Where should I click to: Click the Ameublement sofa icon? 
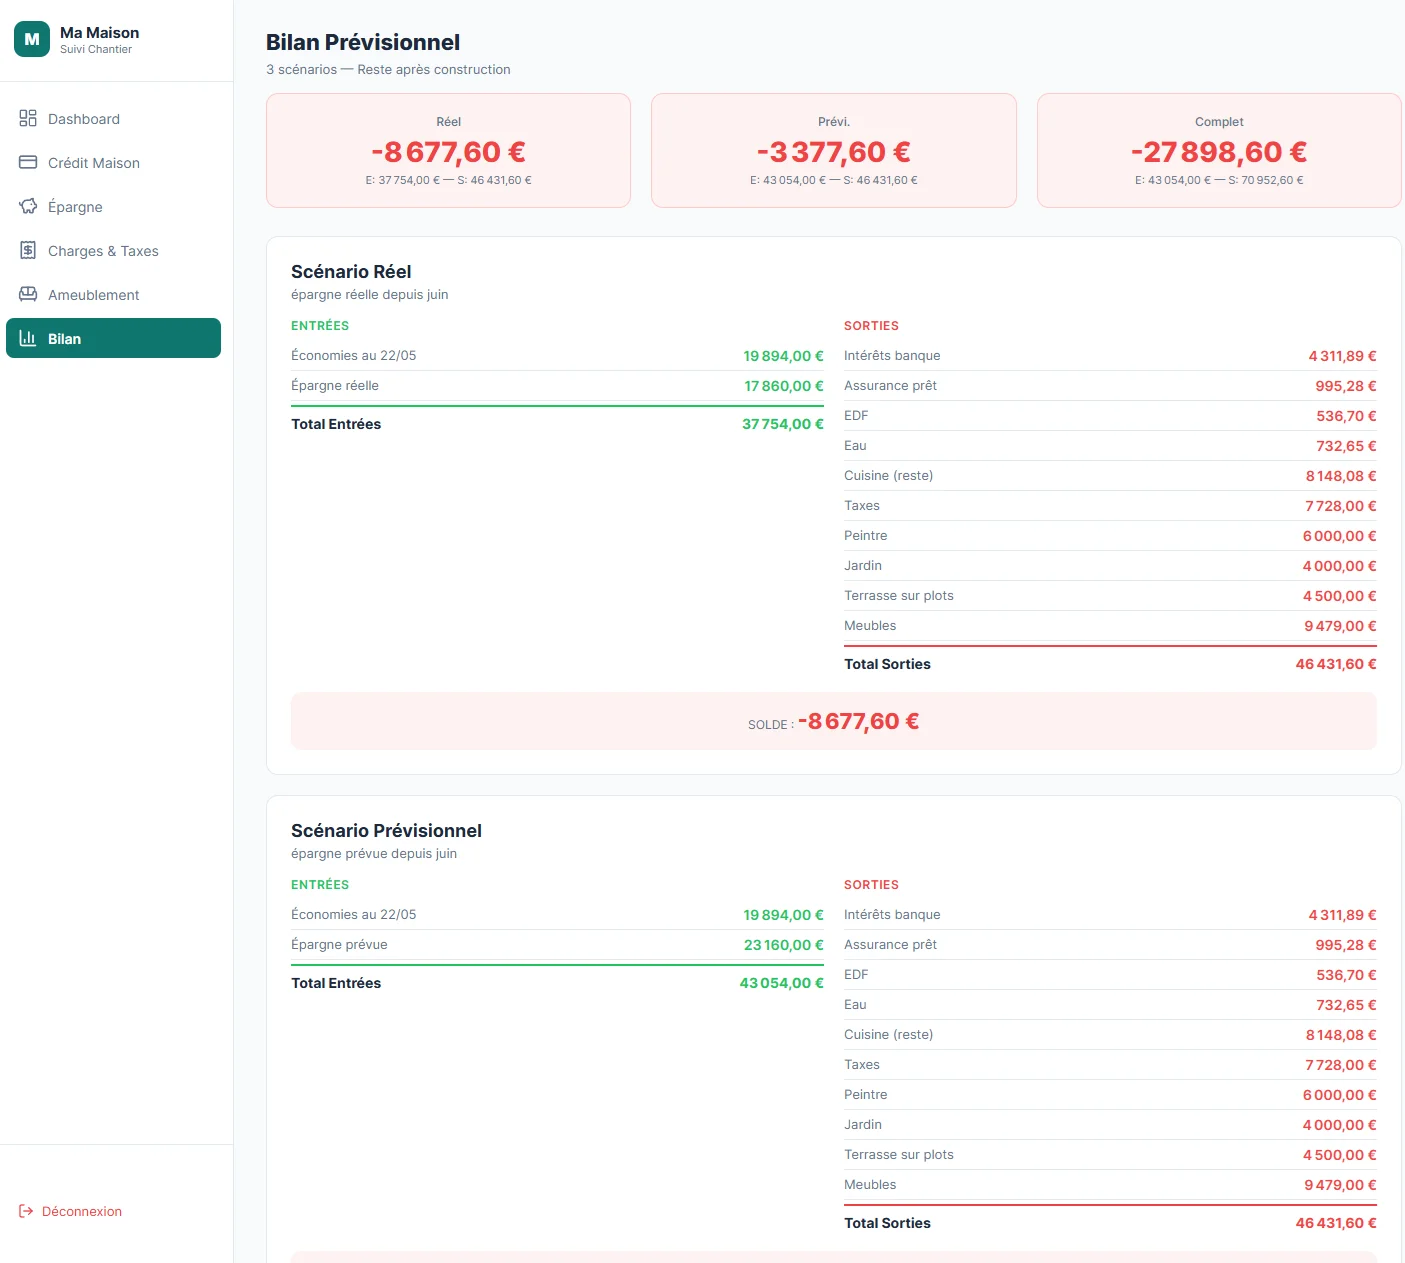(28, 295)
